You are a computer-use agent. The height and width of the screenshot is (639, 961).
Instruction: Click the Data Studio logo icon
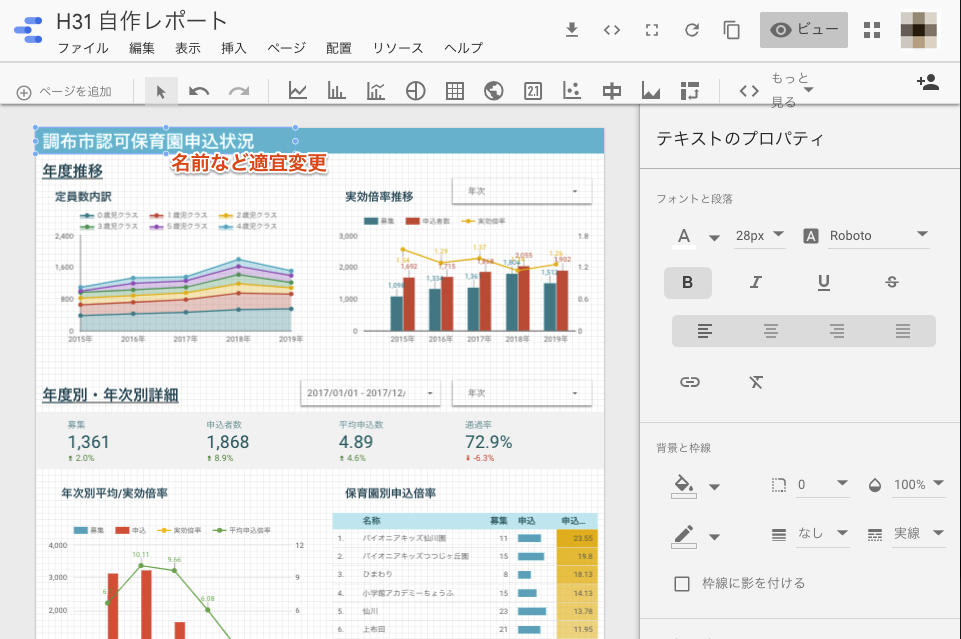click(x=28, y=29)
